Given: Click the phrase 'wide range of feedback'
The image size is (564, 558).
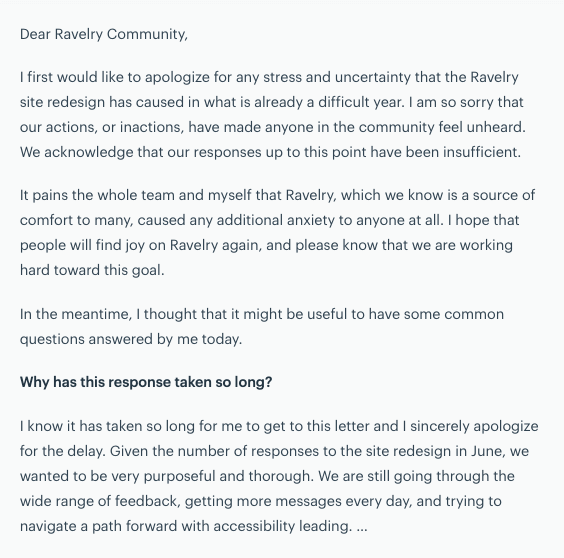Looking at the screenshot, I should coord(98,501).
